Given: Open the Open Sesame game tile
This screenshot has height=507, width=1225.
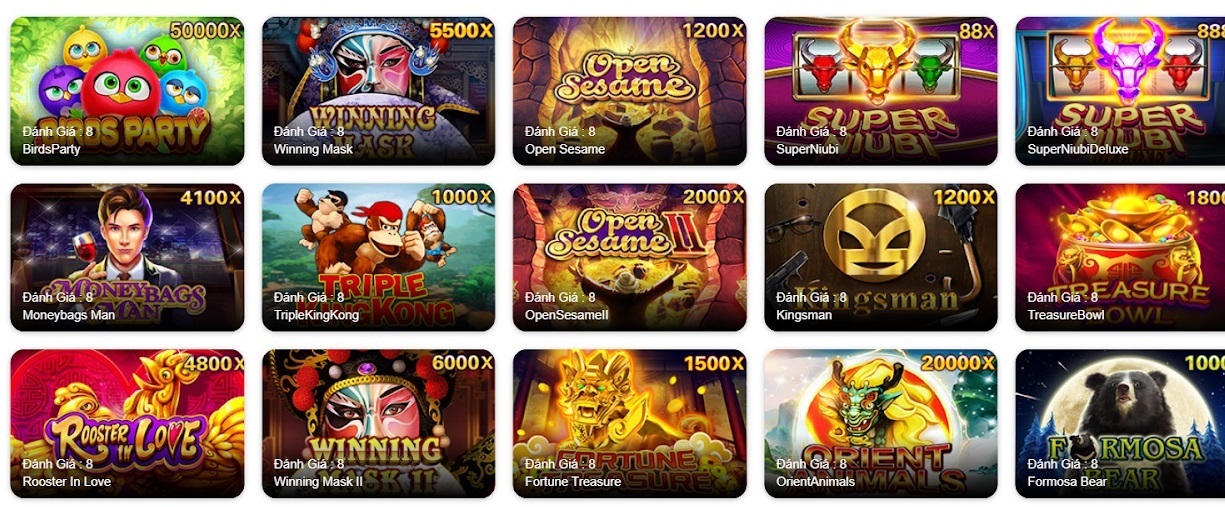Looking at the screenshot, I should coord(629,91).
